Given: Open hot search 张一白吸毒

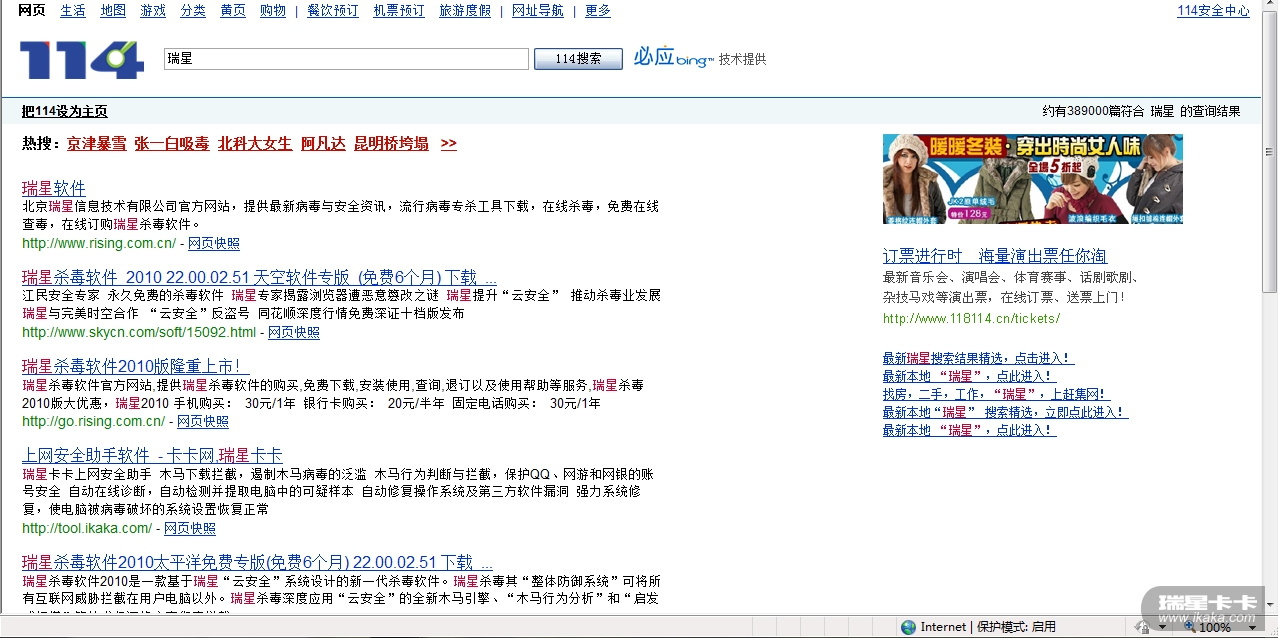Looking at the screenshot, I should click(x=172, y=143).
